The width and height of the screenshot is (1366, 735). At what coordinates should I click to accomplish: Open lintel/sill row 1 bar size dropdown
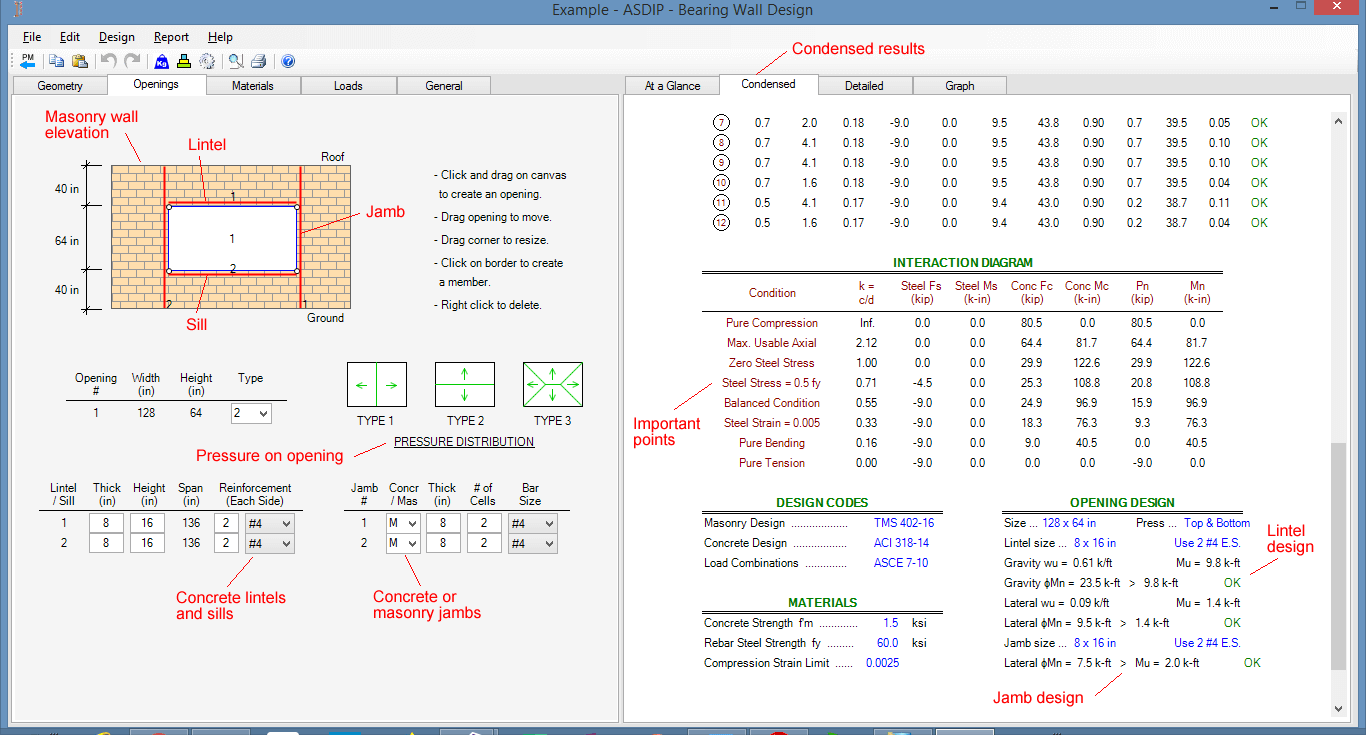coord(270,523)
